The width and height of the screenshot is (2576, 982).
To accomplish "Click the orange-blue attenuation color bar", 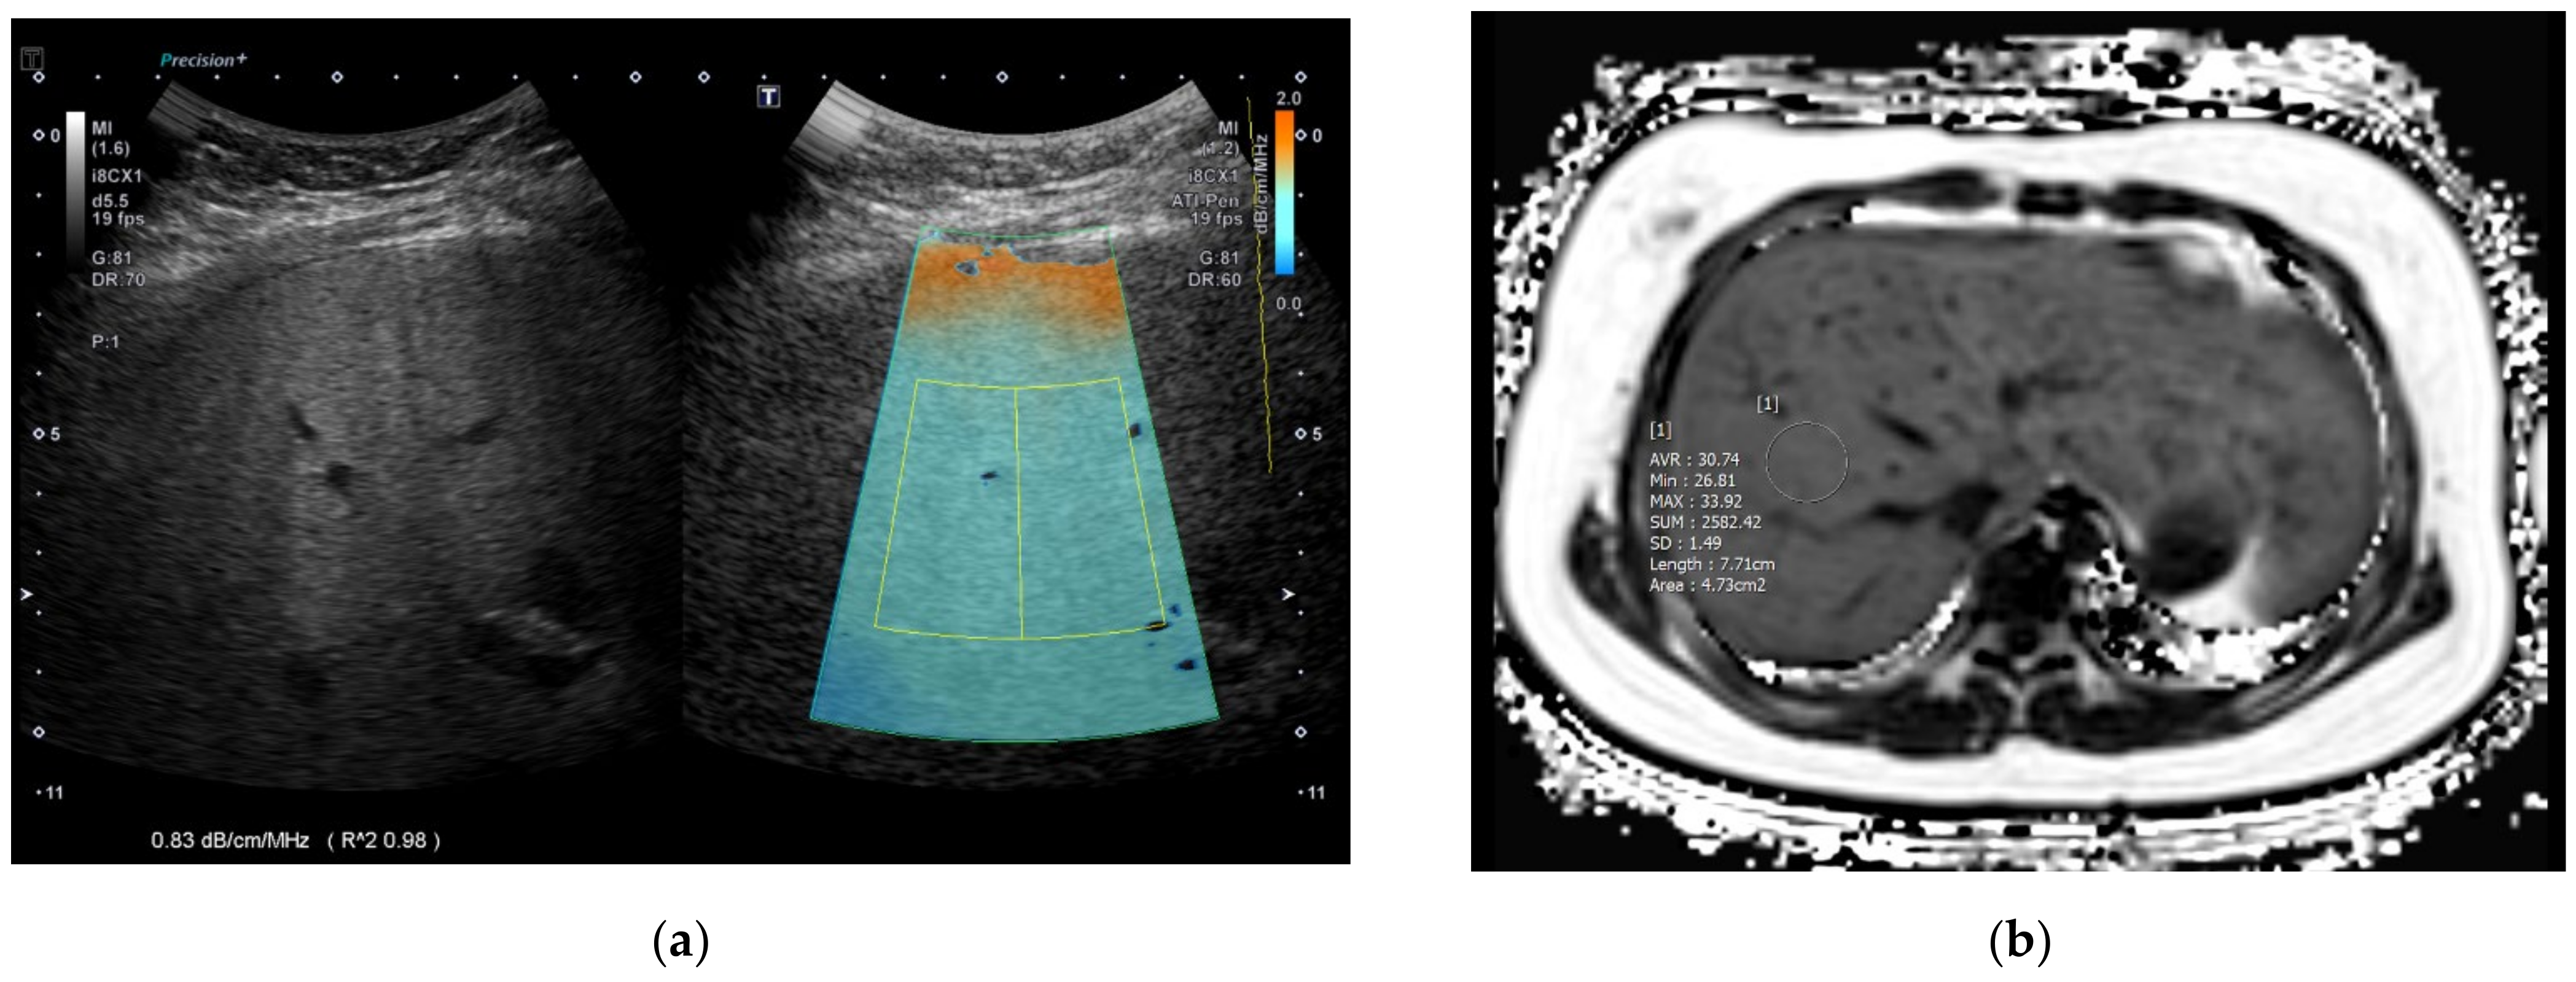I will coord(1284,192).
